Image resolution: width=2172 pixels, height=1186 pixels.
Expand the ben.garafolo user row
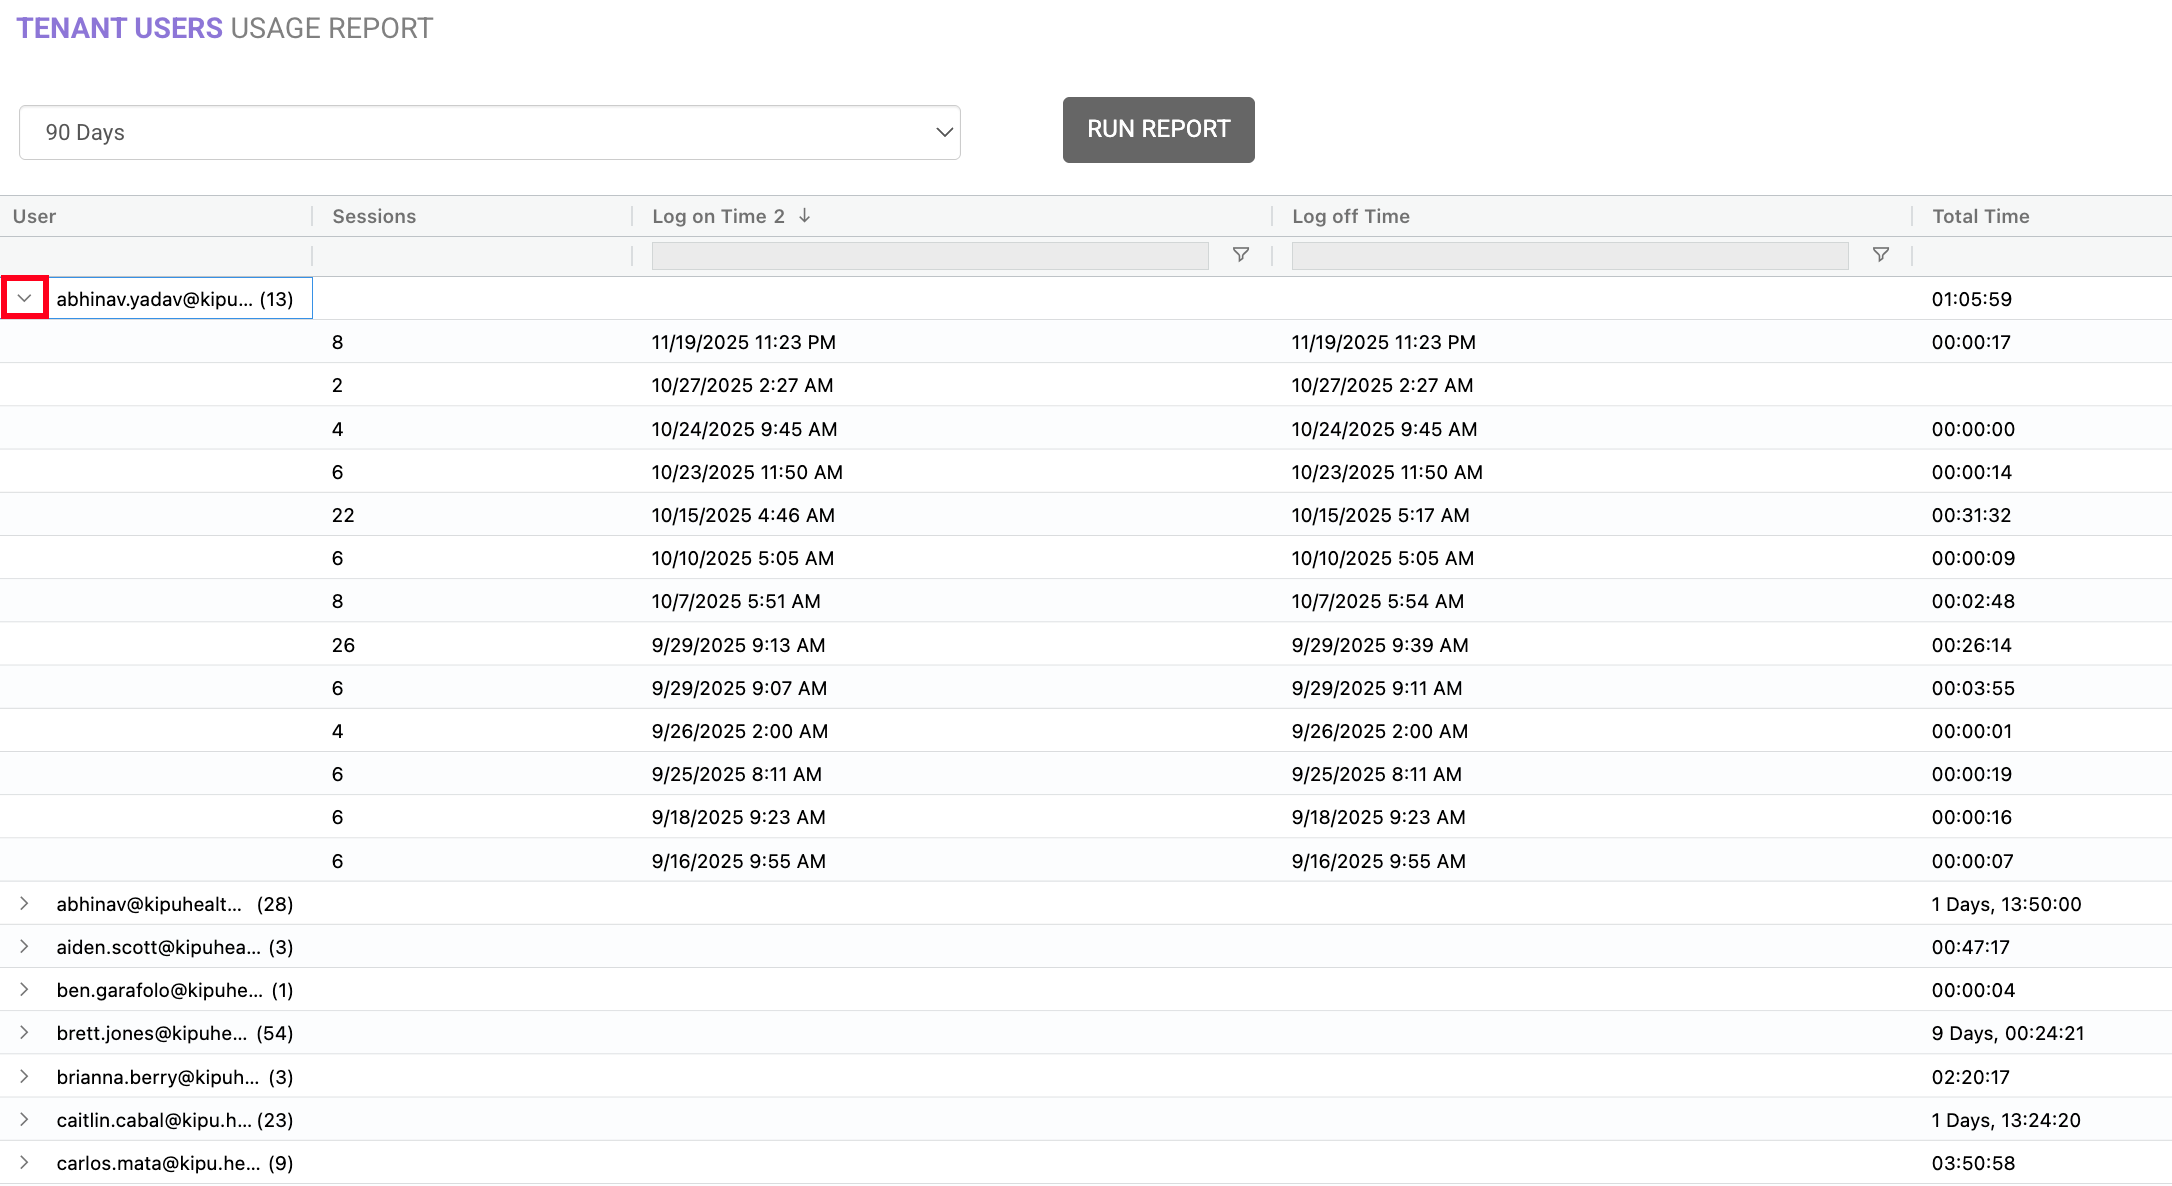click(25, 990)
